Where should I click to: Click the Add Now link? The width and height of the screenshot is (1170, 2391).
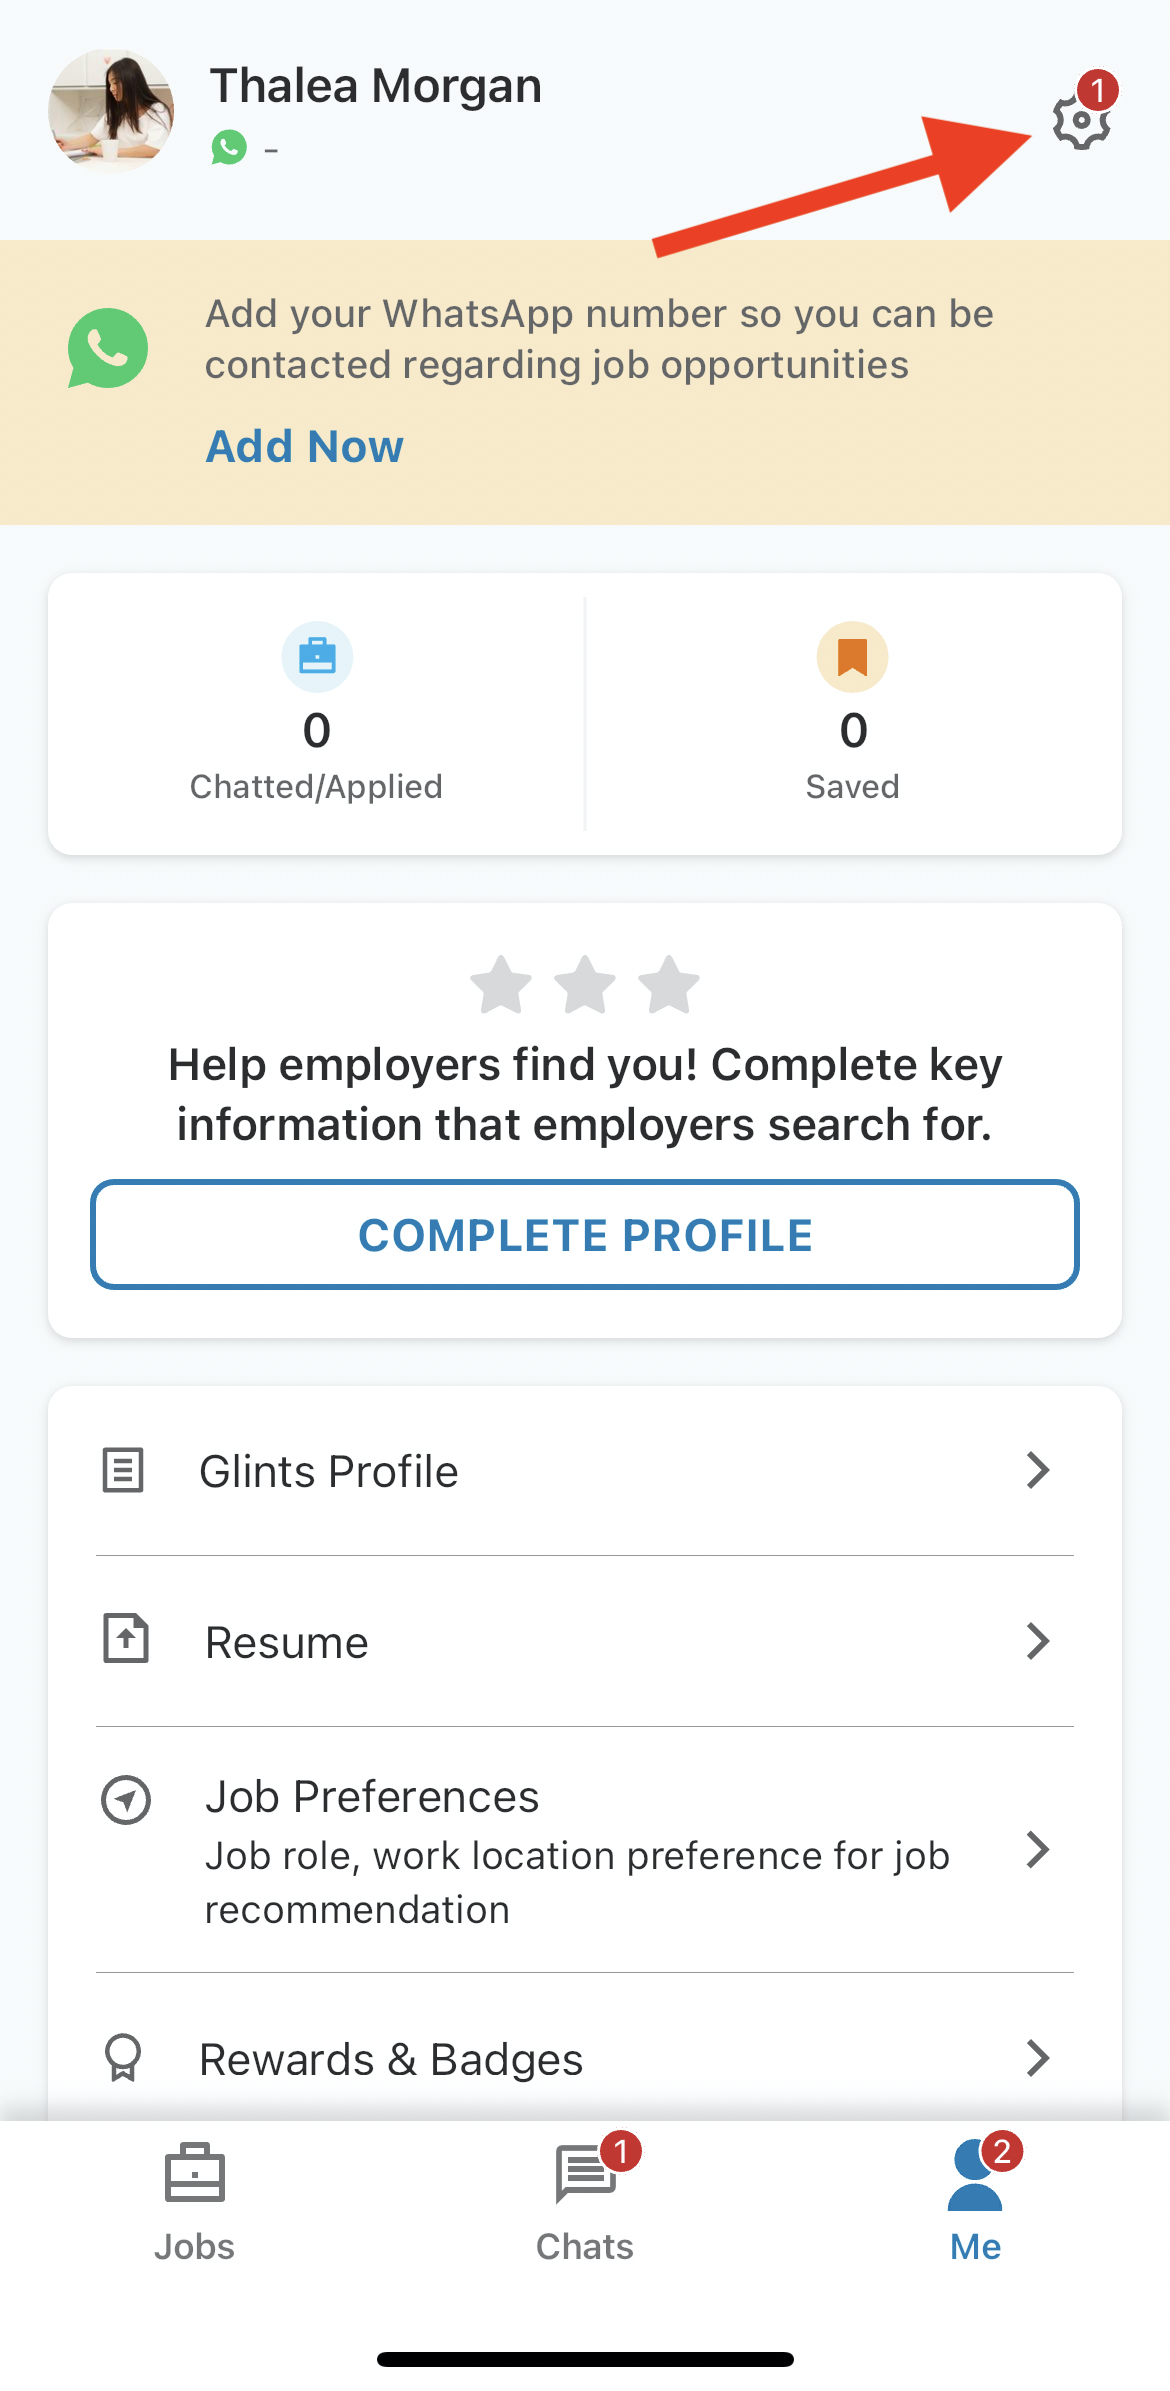(304, 446)
